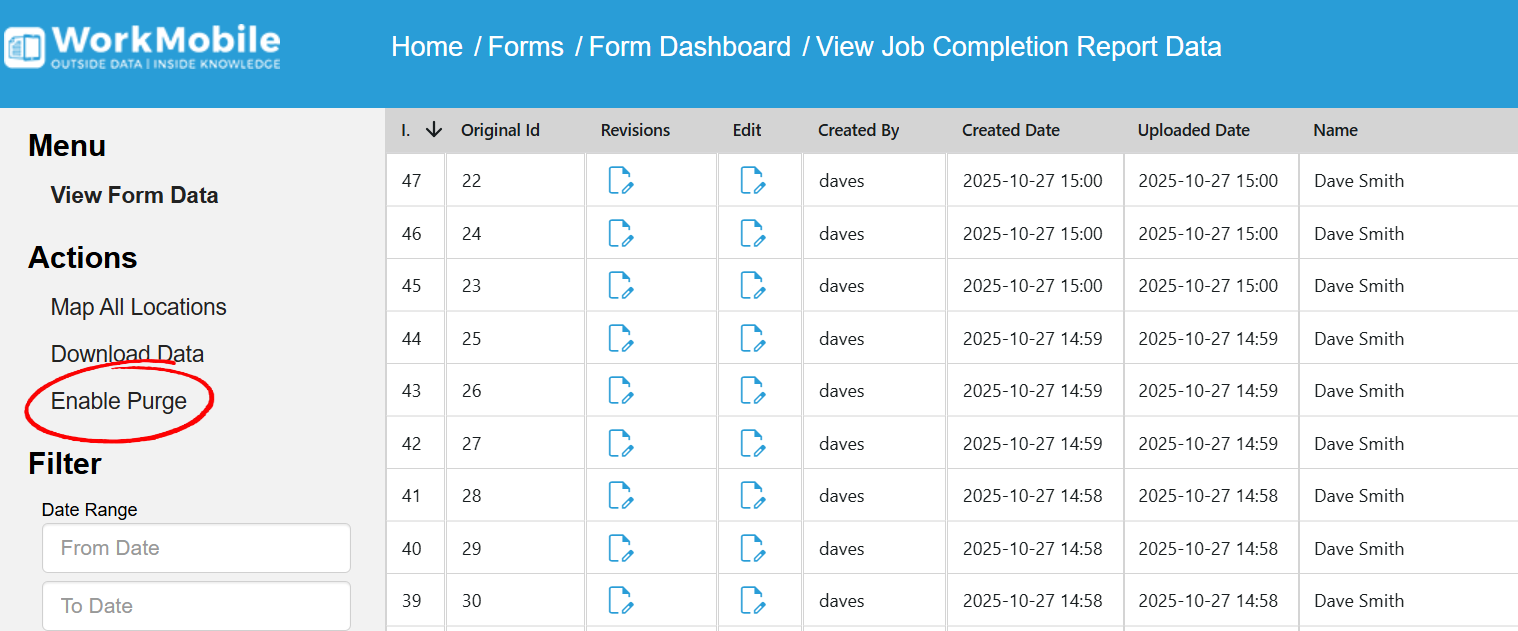Click Edit icon for row 46
1518x631 pixels.
pos(752,233)
